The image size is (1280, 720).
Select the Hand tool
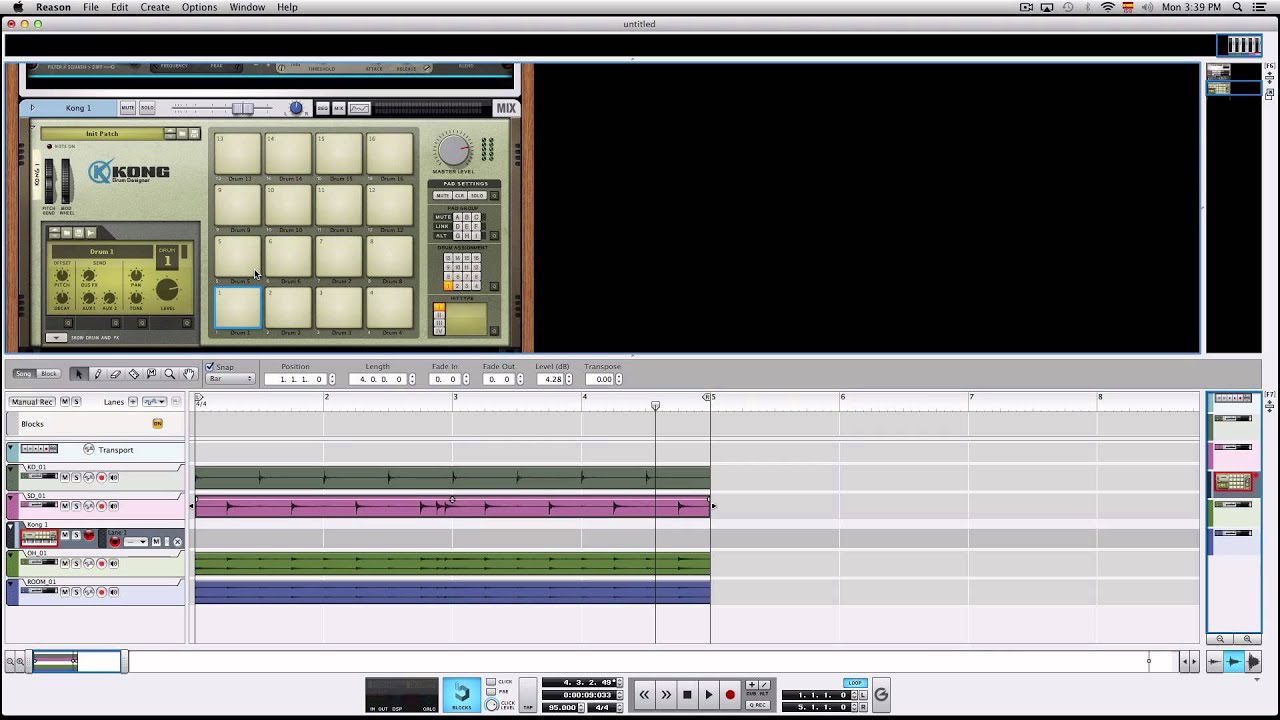click(x=188, y=374)
